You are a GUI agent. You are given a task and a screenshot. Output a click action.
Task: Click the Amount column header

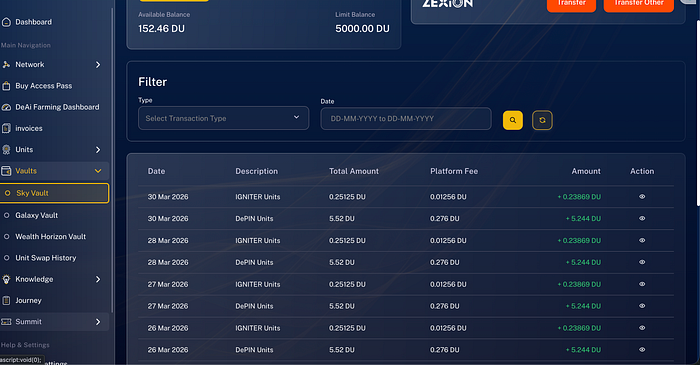click(x=586, y=171)
